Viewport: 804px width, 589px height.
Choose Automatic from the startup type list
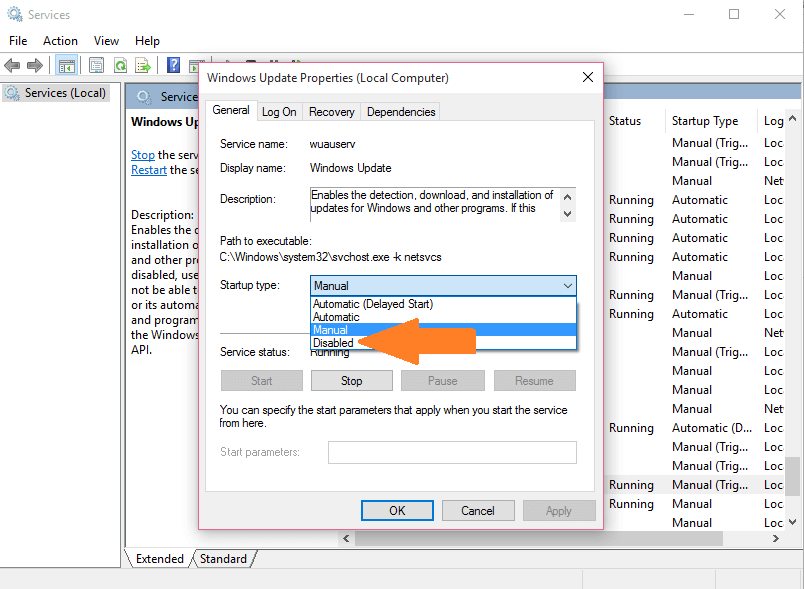pos(443,317)
